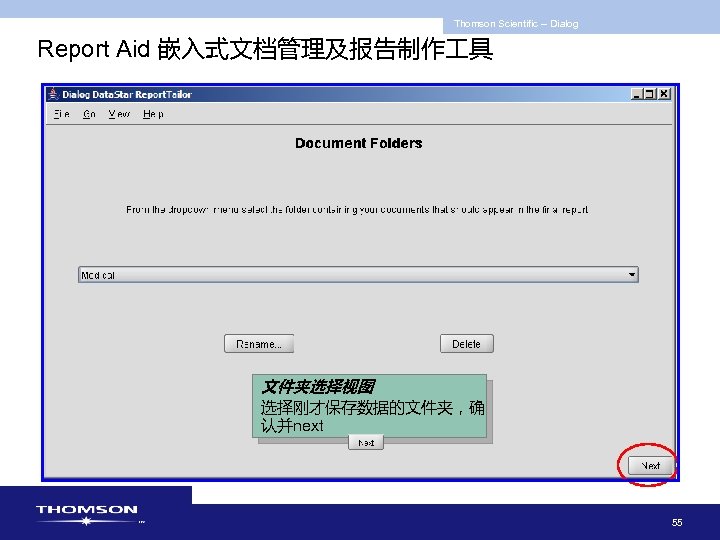Screen dimensions: 720x540
Task: Click the Dialog DataStar ReportTailor title text
Action: [x=127, y=95]
